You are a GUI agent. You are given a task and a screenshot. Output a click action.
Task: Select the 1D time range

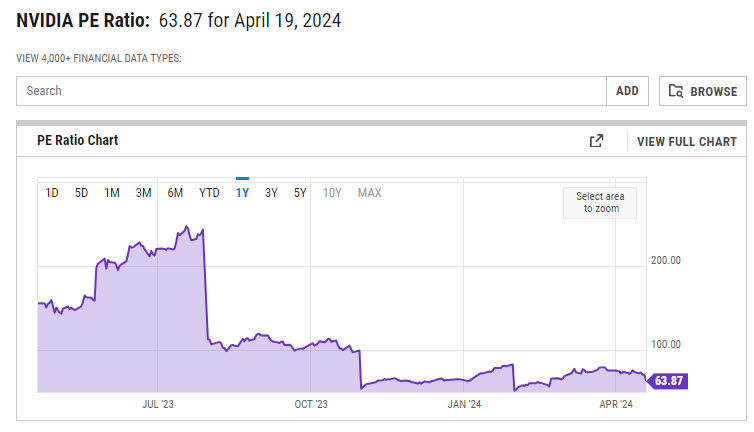click(51, 193)
